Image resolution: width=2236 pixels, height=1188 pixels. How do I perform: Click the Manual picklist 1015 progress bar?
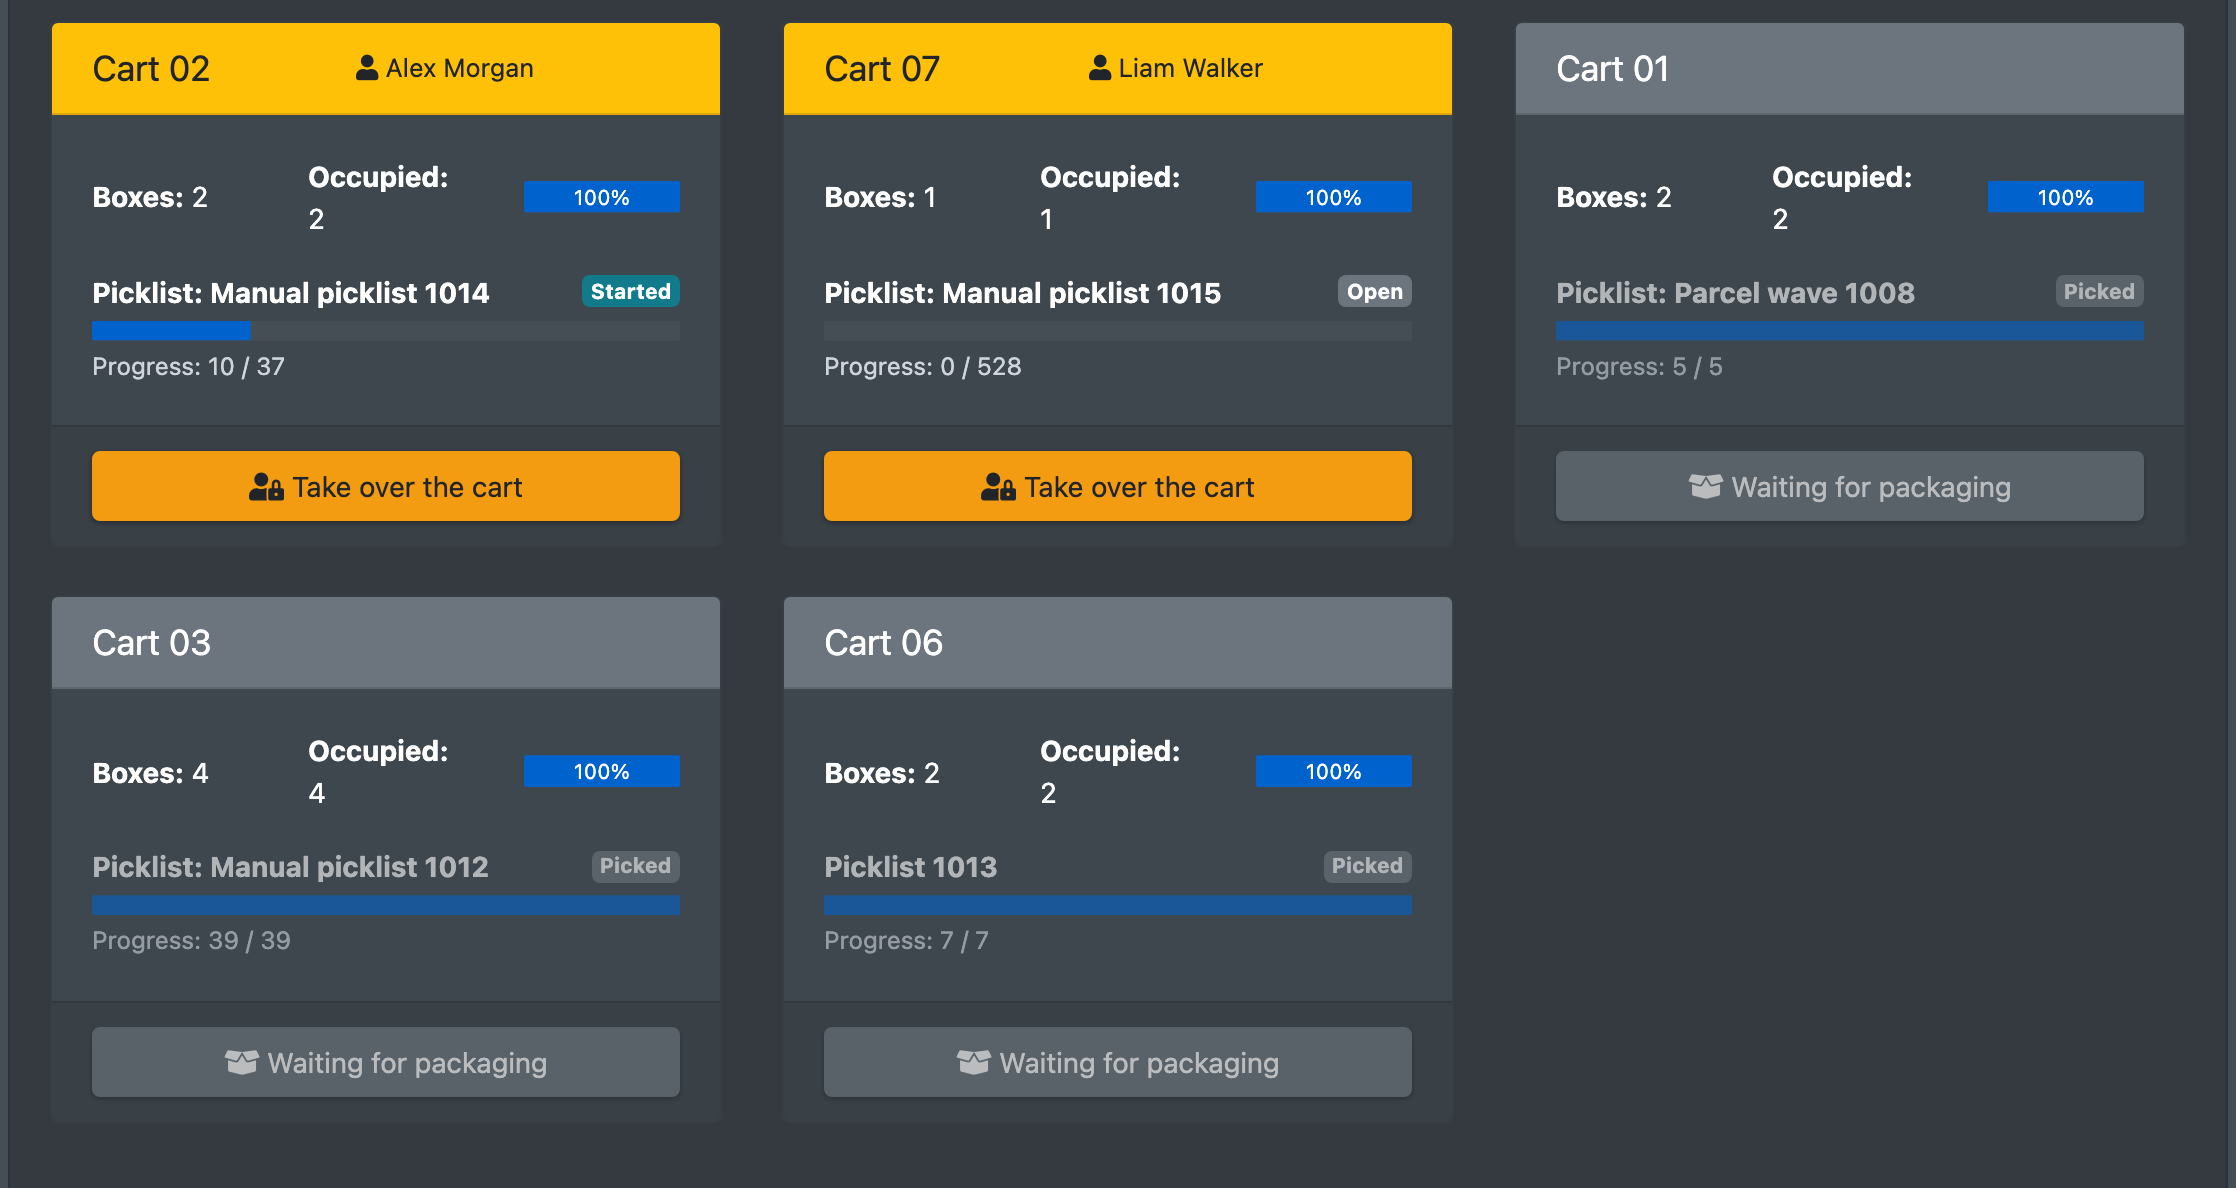click(1118, 331)
